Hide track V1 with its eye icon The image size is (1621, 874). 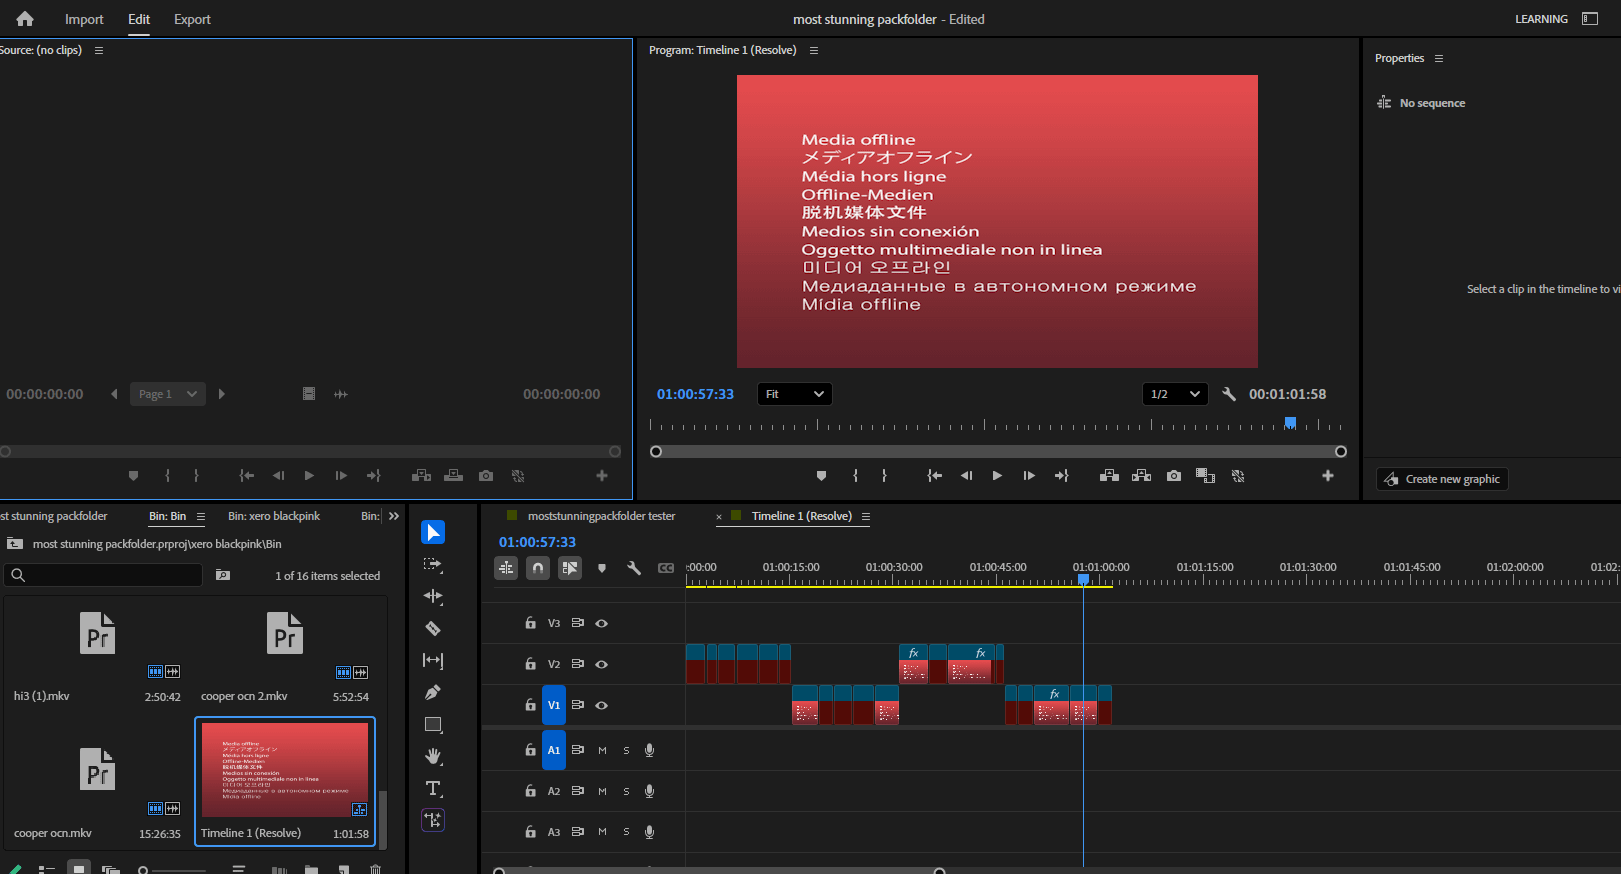[x=602, y=705]
